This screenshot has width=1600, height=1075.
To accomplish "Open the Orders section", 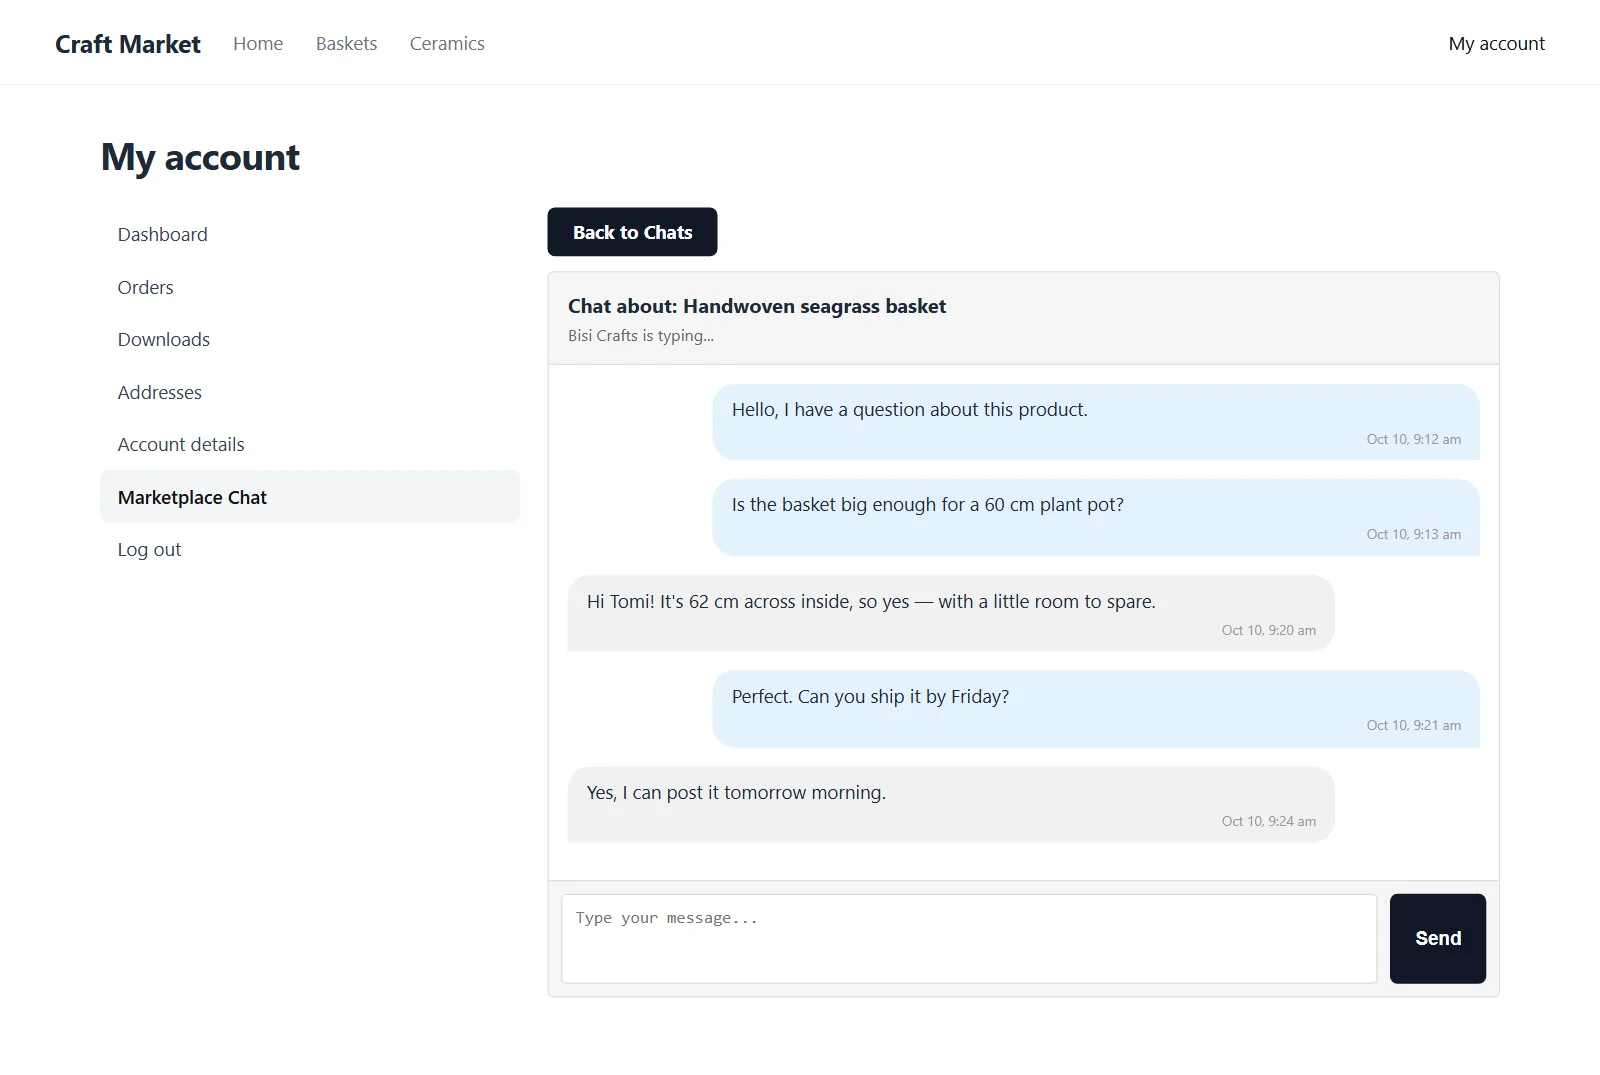I will click(309, 287).
